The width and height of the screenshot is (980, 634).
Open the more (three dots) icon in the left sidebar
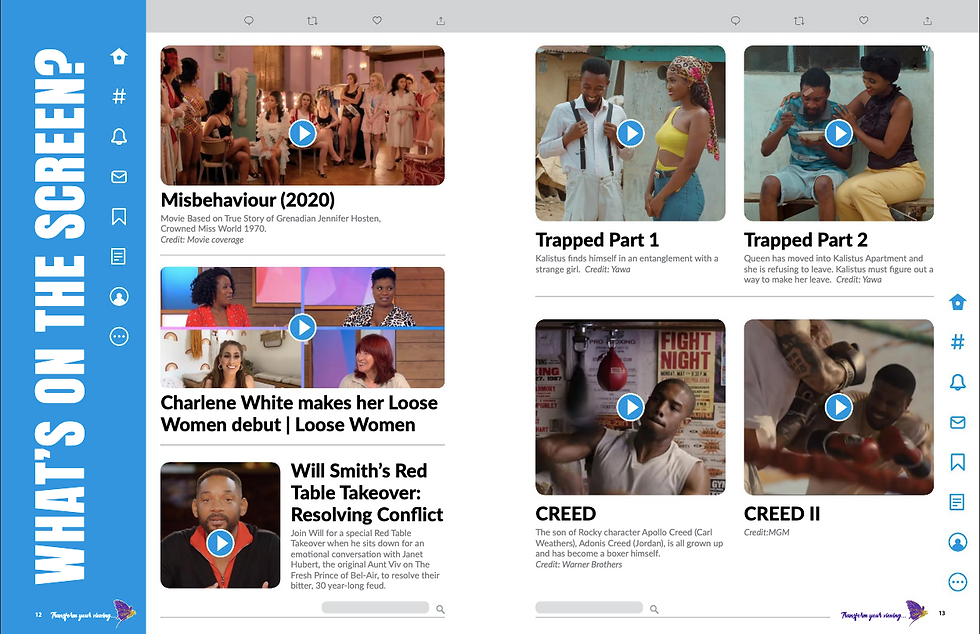tap(119, 336)
